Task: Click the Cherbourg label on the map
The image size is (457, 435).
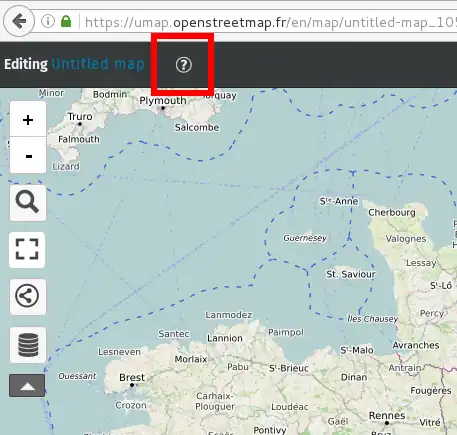Action: click(392, 213)
